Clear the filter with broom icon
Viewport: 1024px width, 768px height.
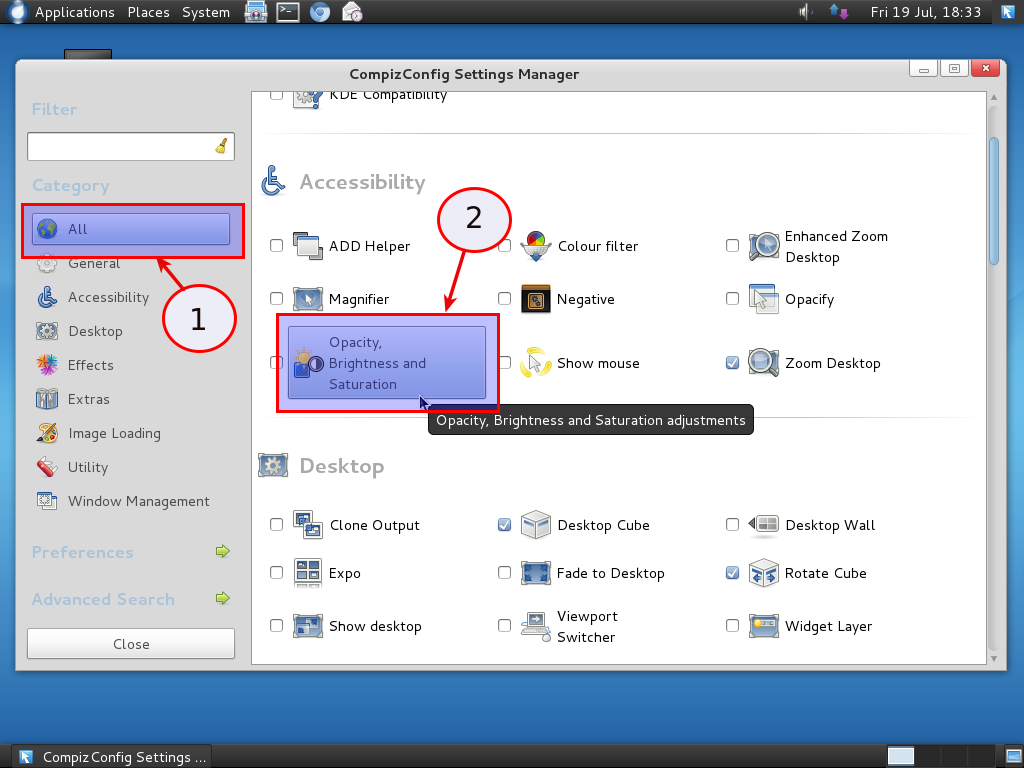pyautogui.click(x=221, y=146)
